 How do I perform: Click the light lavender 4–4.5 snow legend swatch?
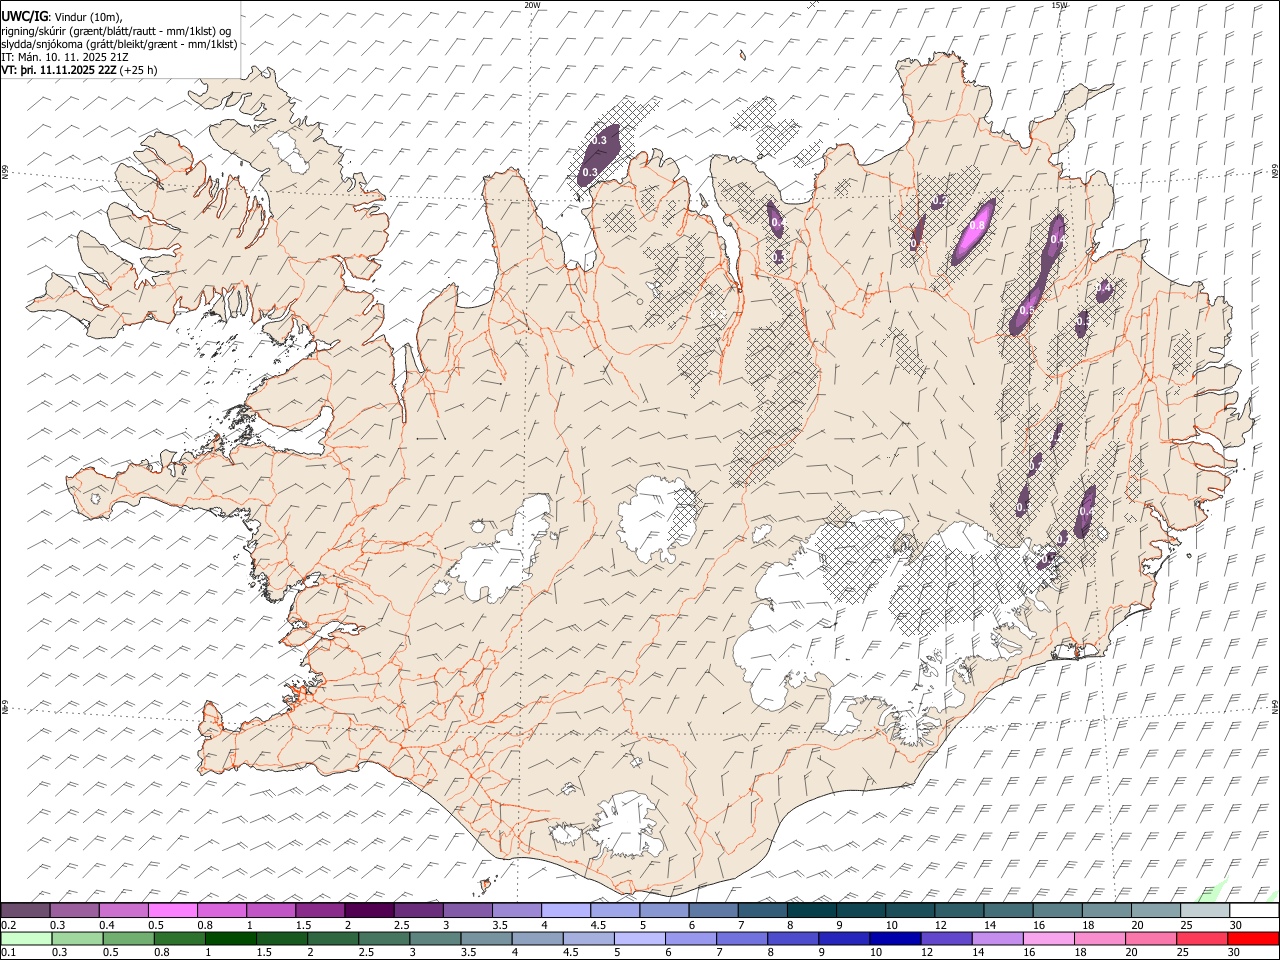pyautogui.click(x=566, y=911)
